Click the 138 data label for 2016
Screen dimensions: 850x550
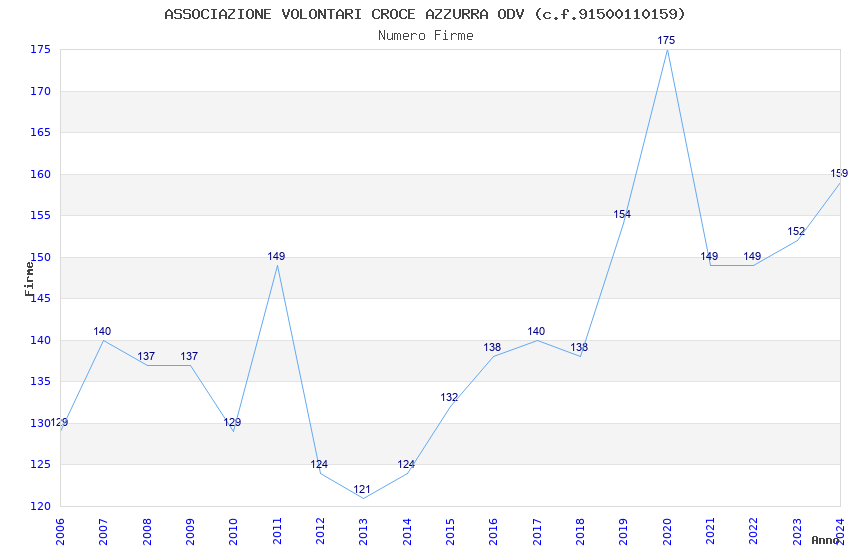(492, 347)
